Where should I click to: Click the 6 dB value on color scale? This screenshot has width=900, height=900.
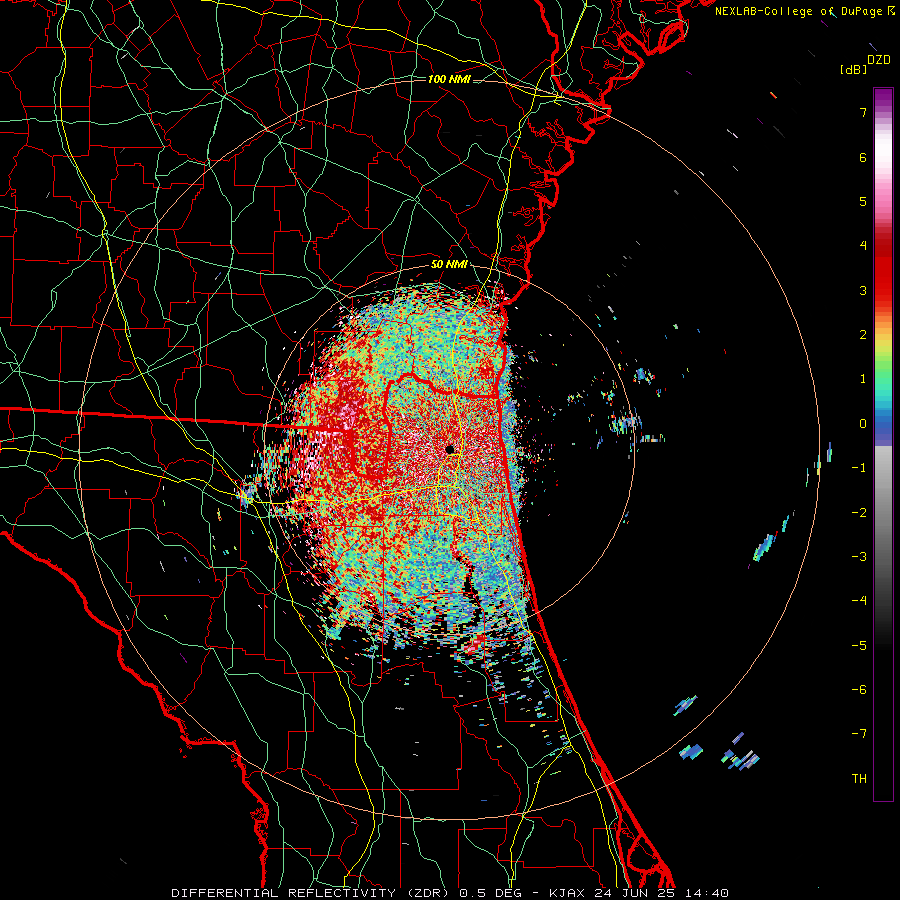[x=863, y=157]
